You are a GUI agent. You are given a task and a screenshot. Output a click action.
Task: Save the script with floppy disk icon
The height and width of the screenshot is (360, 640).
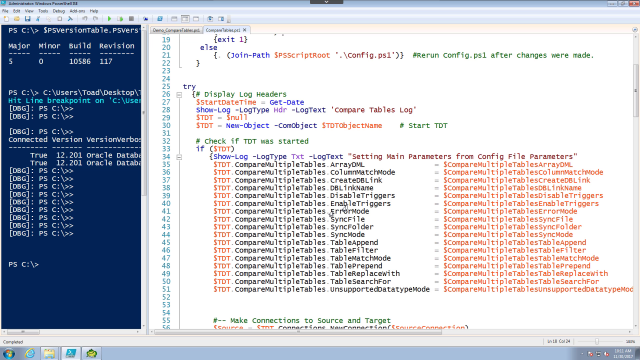[28, 19]
